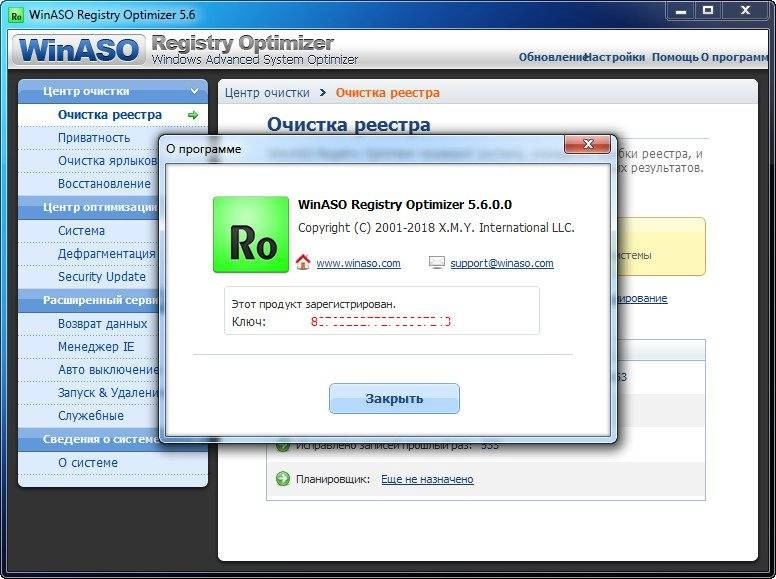This screenshot has height=579, width=776.
Task: Click the red registration key value
Action: [381, 322]
